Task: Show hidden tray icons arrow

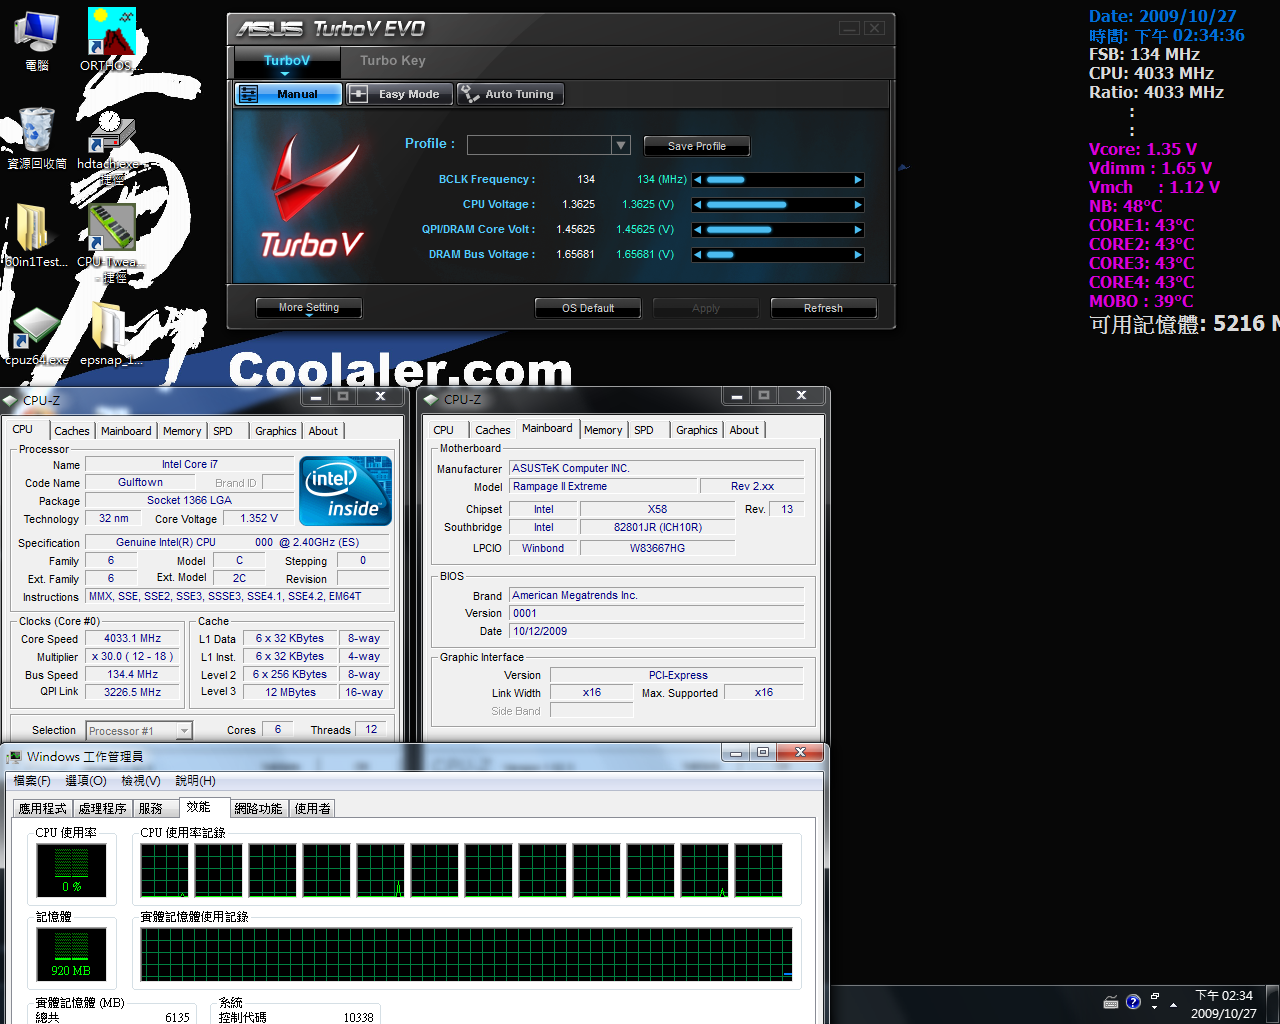Action: pos(1173,1003)
